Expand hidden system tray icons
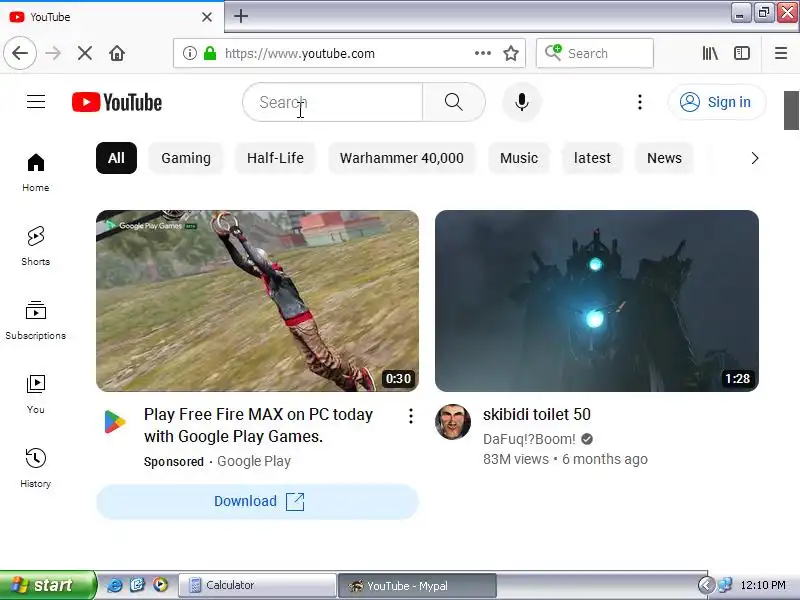800x600 pixels. (706, 585)
